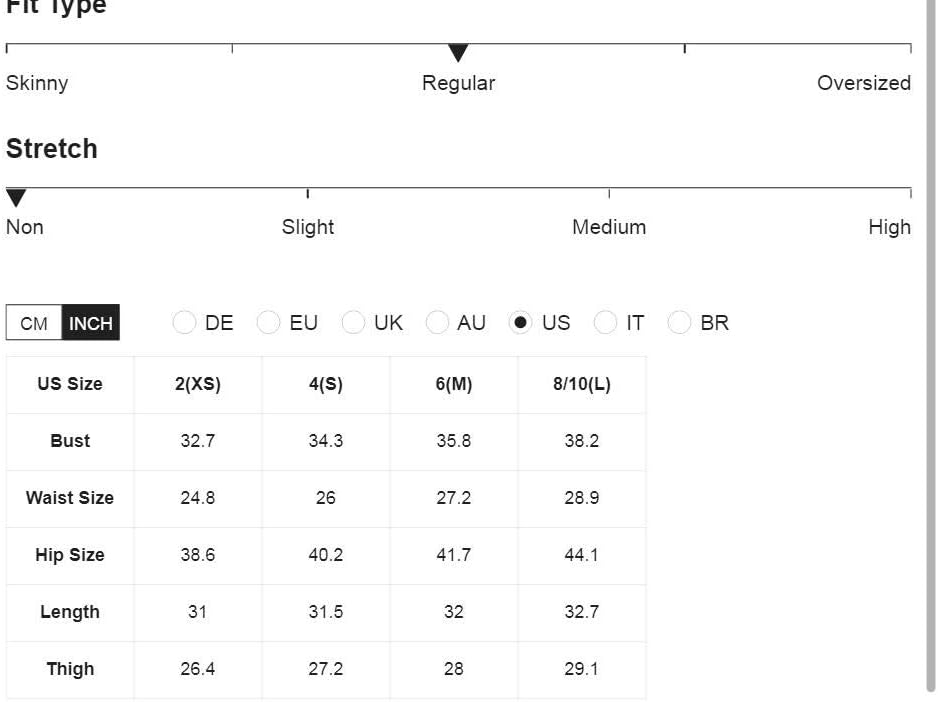Screen dimensions: 938x702
Task: Select the US size region radio button
Action: coord(520,323)
